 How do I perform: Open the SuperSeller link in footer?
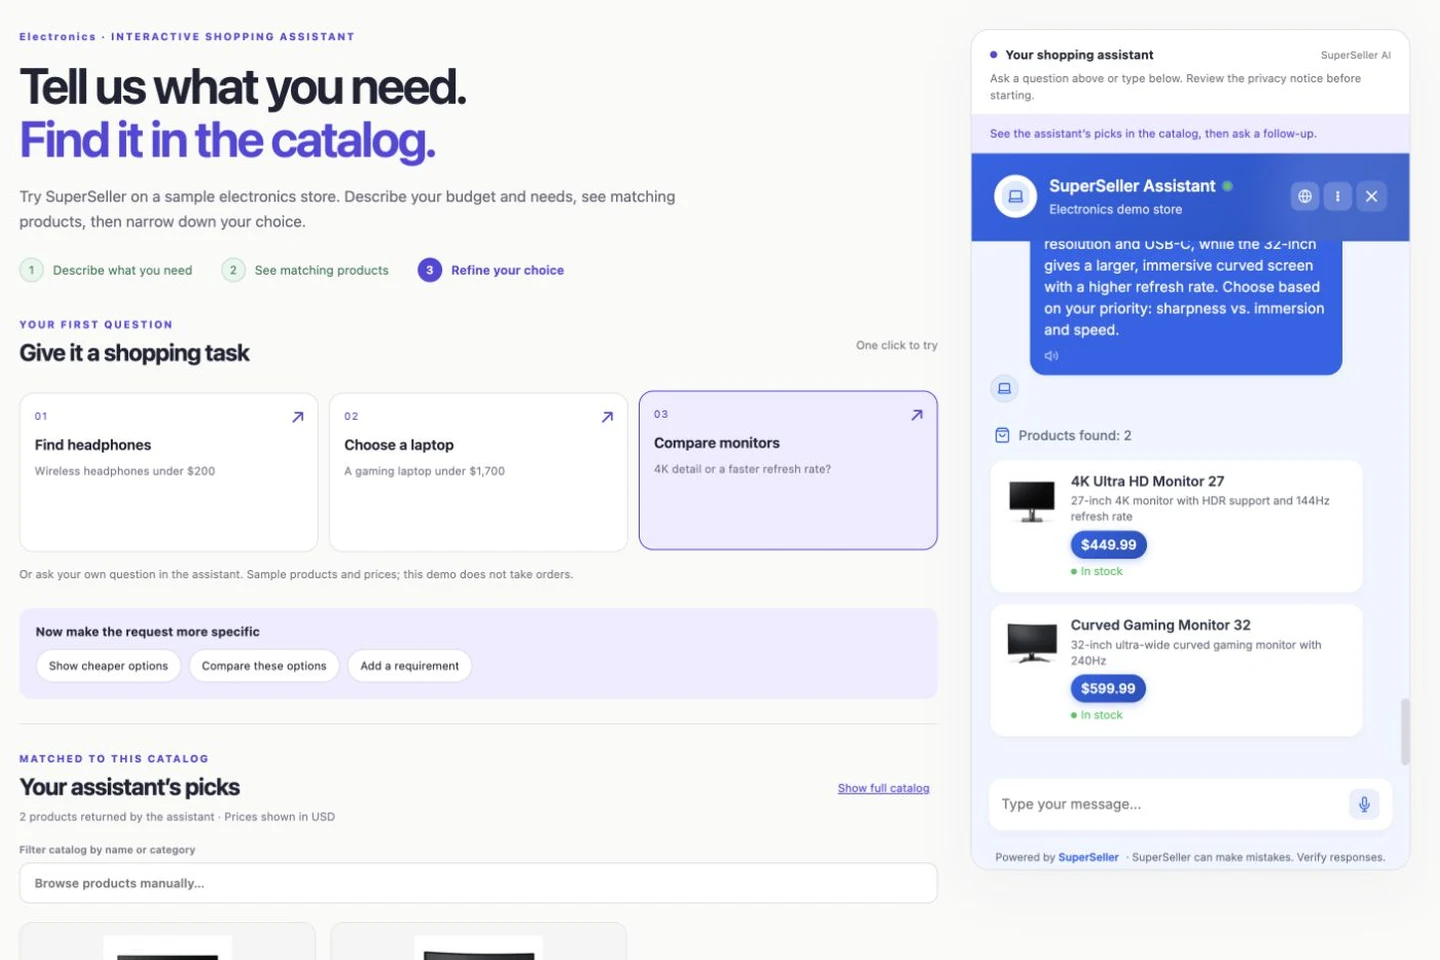point(1088,857)
